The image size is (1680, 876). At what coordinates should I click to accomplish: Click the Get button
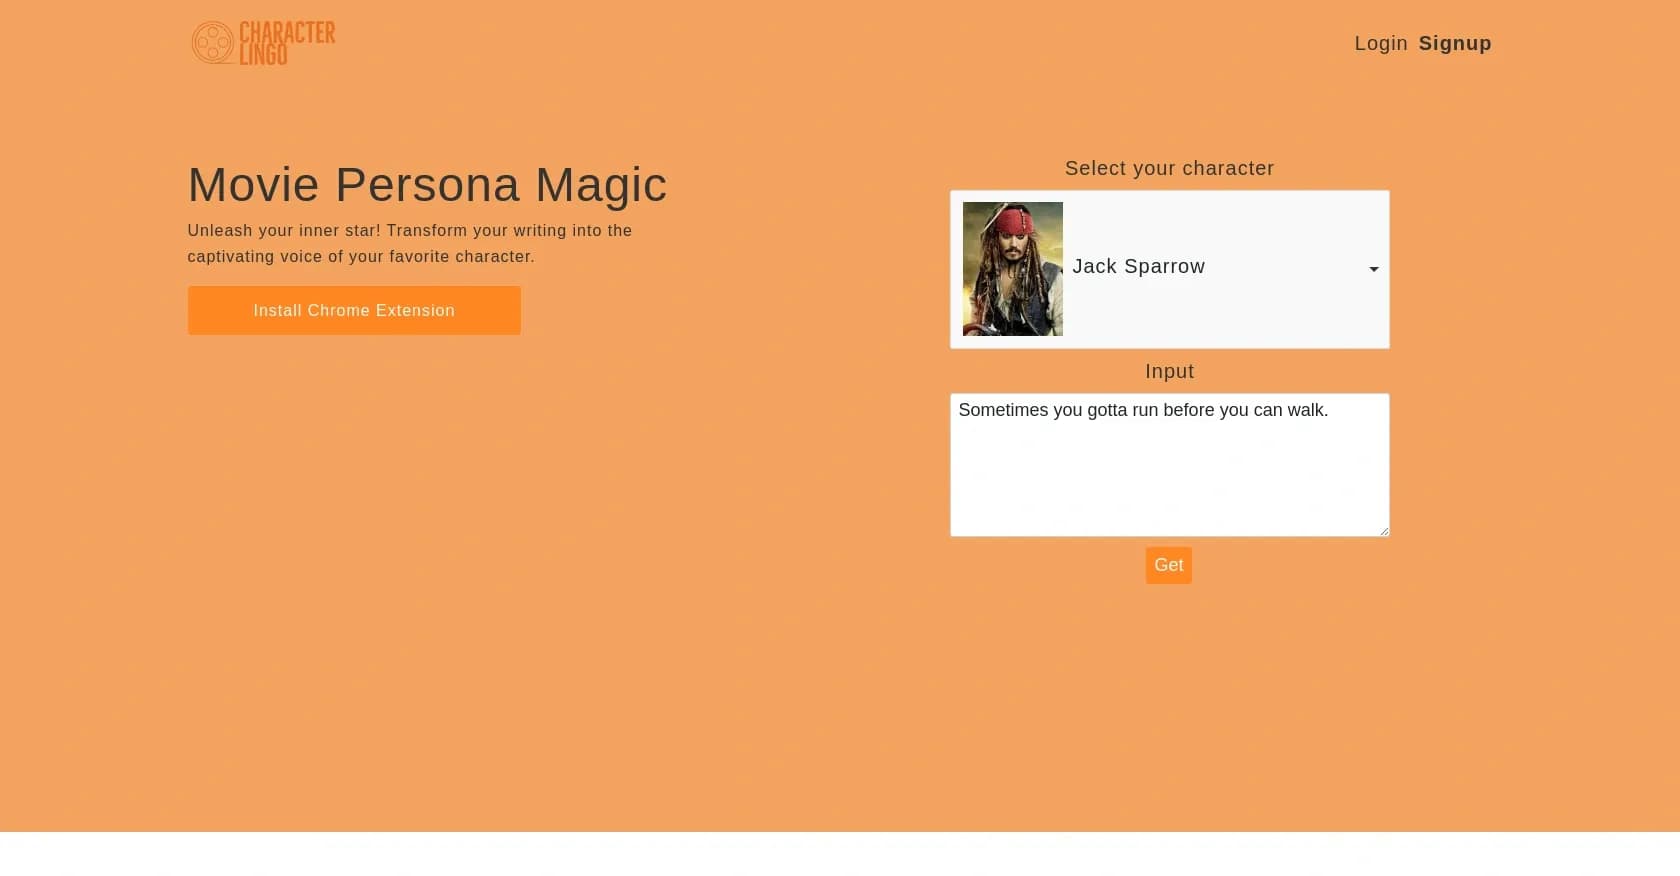point(1168,565)
